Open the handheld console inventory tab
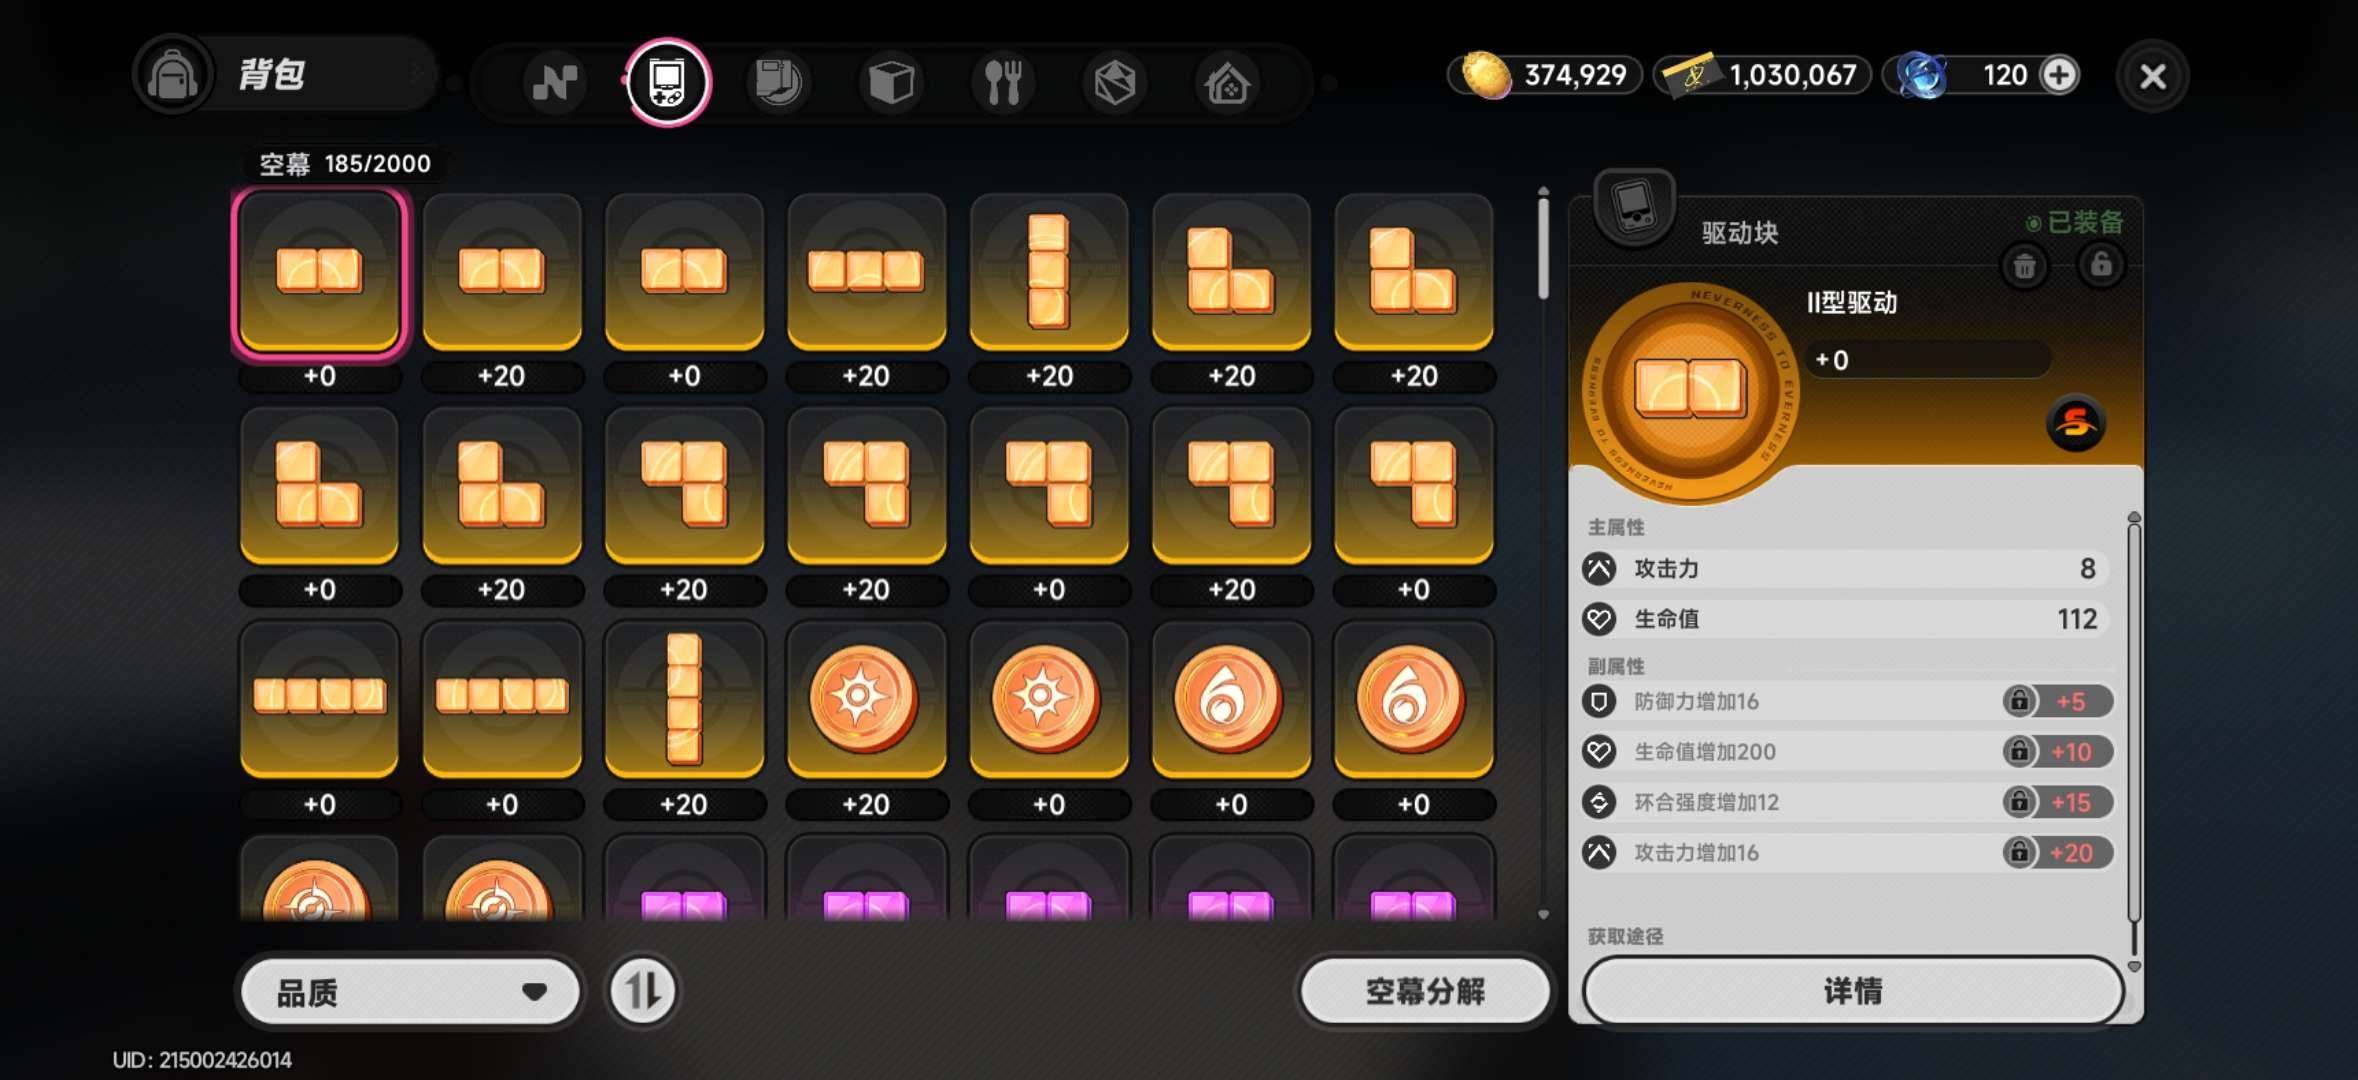The height and width of the screenshot is (1080, 2358). click(x=668, y=82)
